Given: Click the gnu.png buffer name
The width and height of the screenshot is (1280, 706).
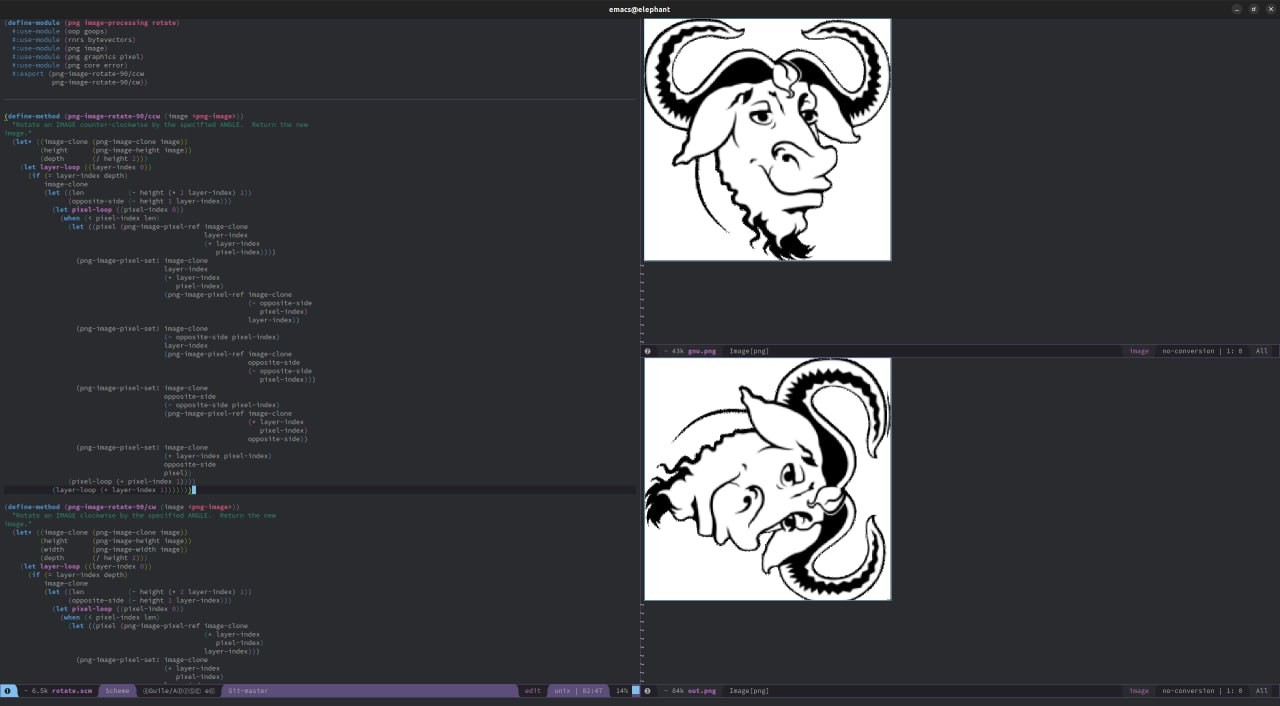Looking at the screenshot, I should (702, 351).
